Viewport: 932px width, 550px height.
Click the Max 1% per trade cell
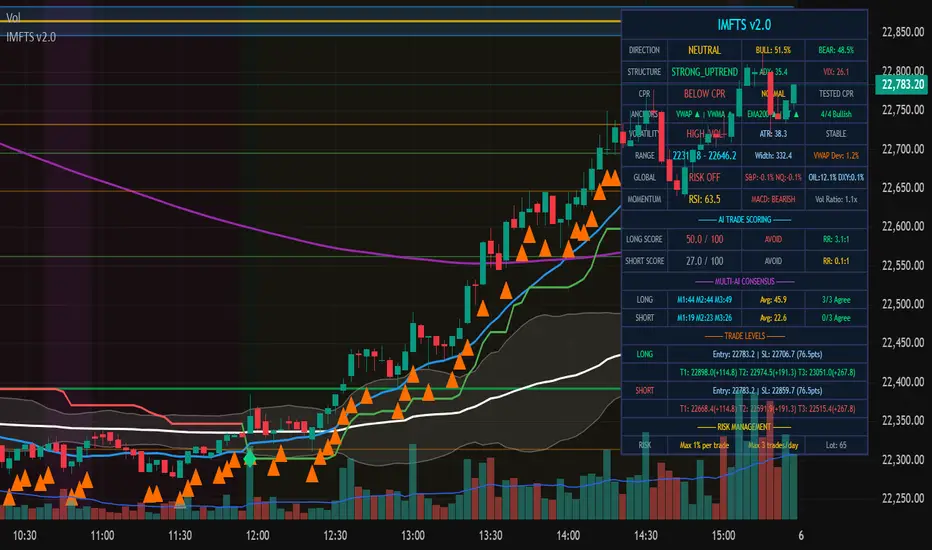pyautogui.click(x=704, y=445)
